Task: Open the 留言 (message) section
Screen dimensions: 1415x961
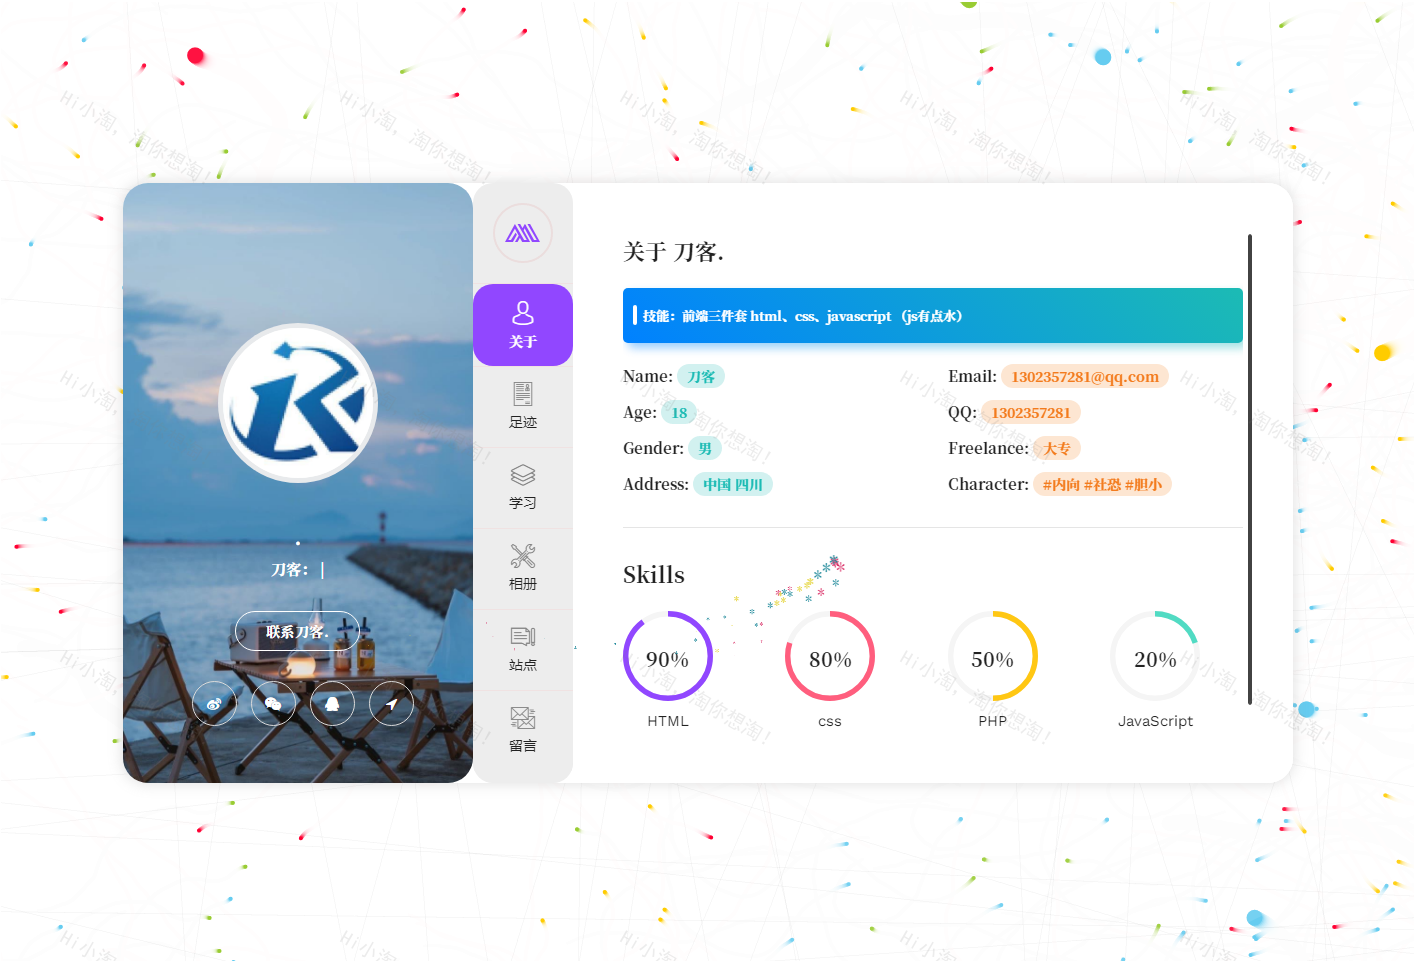Action: coord(522,729)
